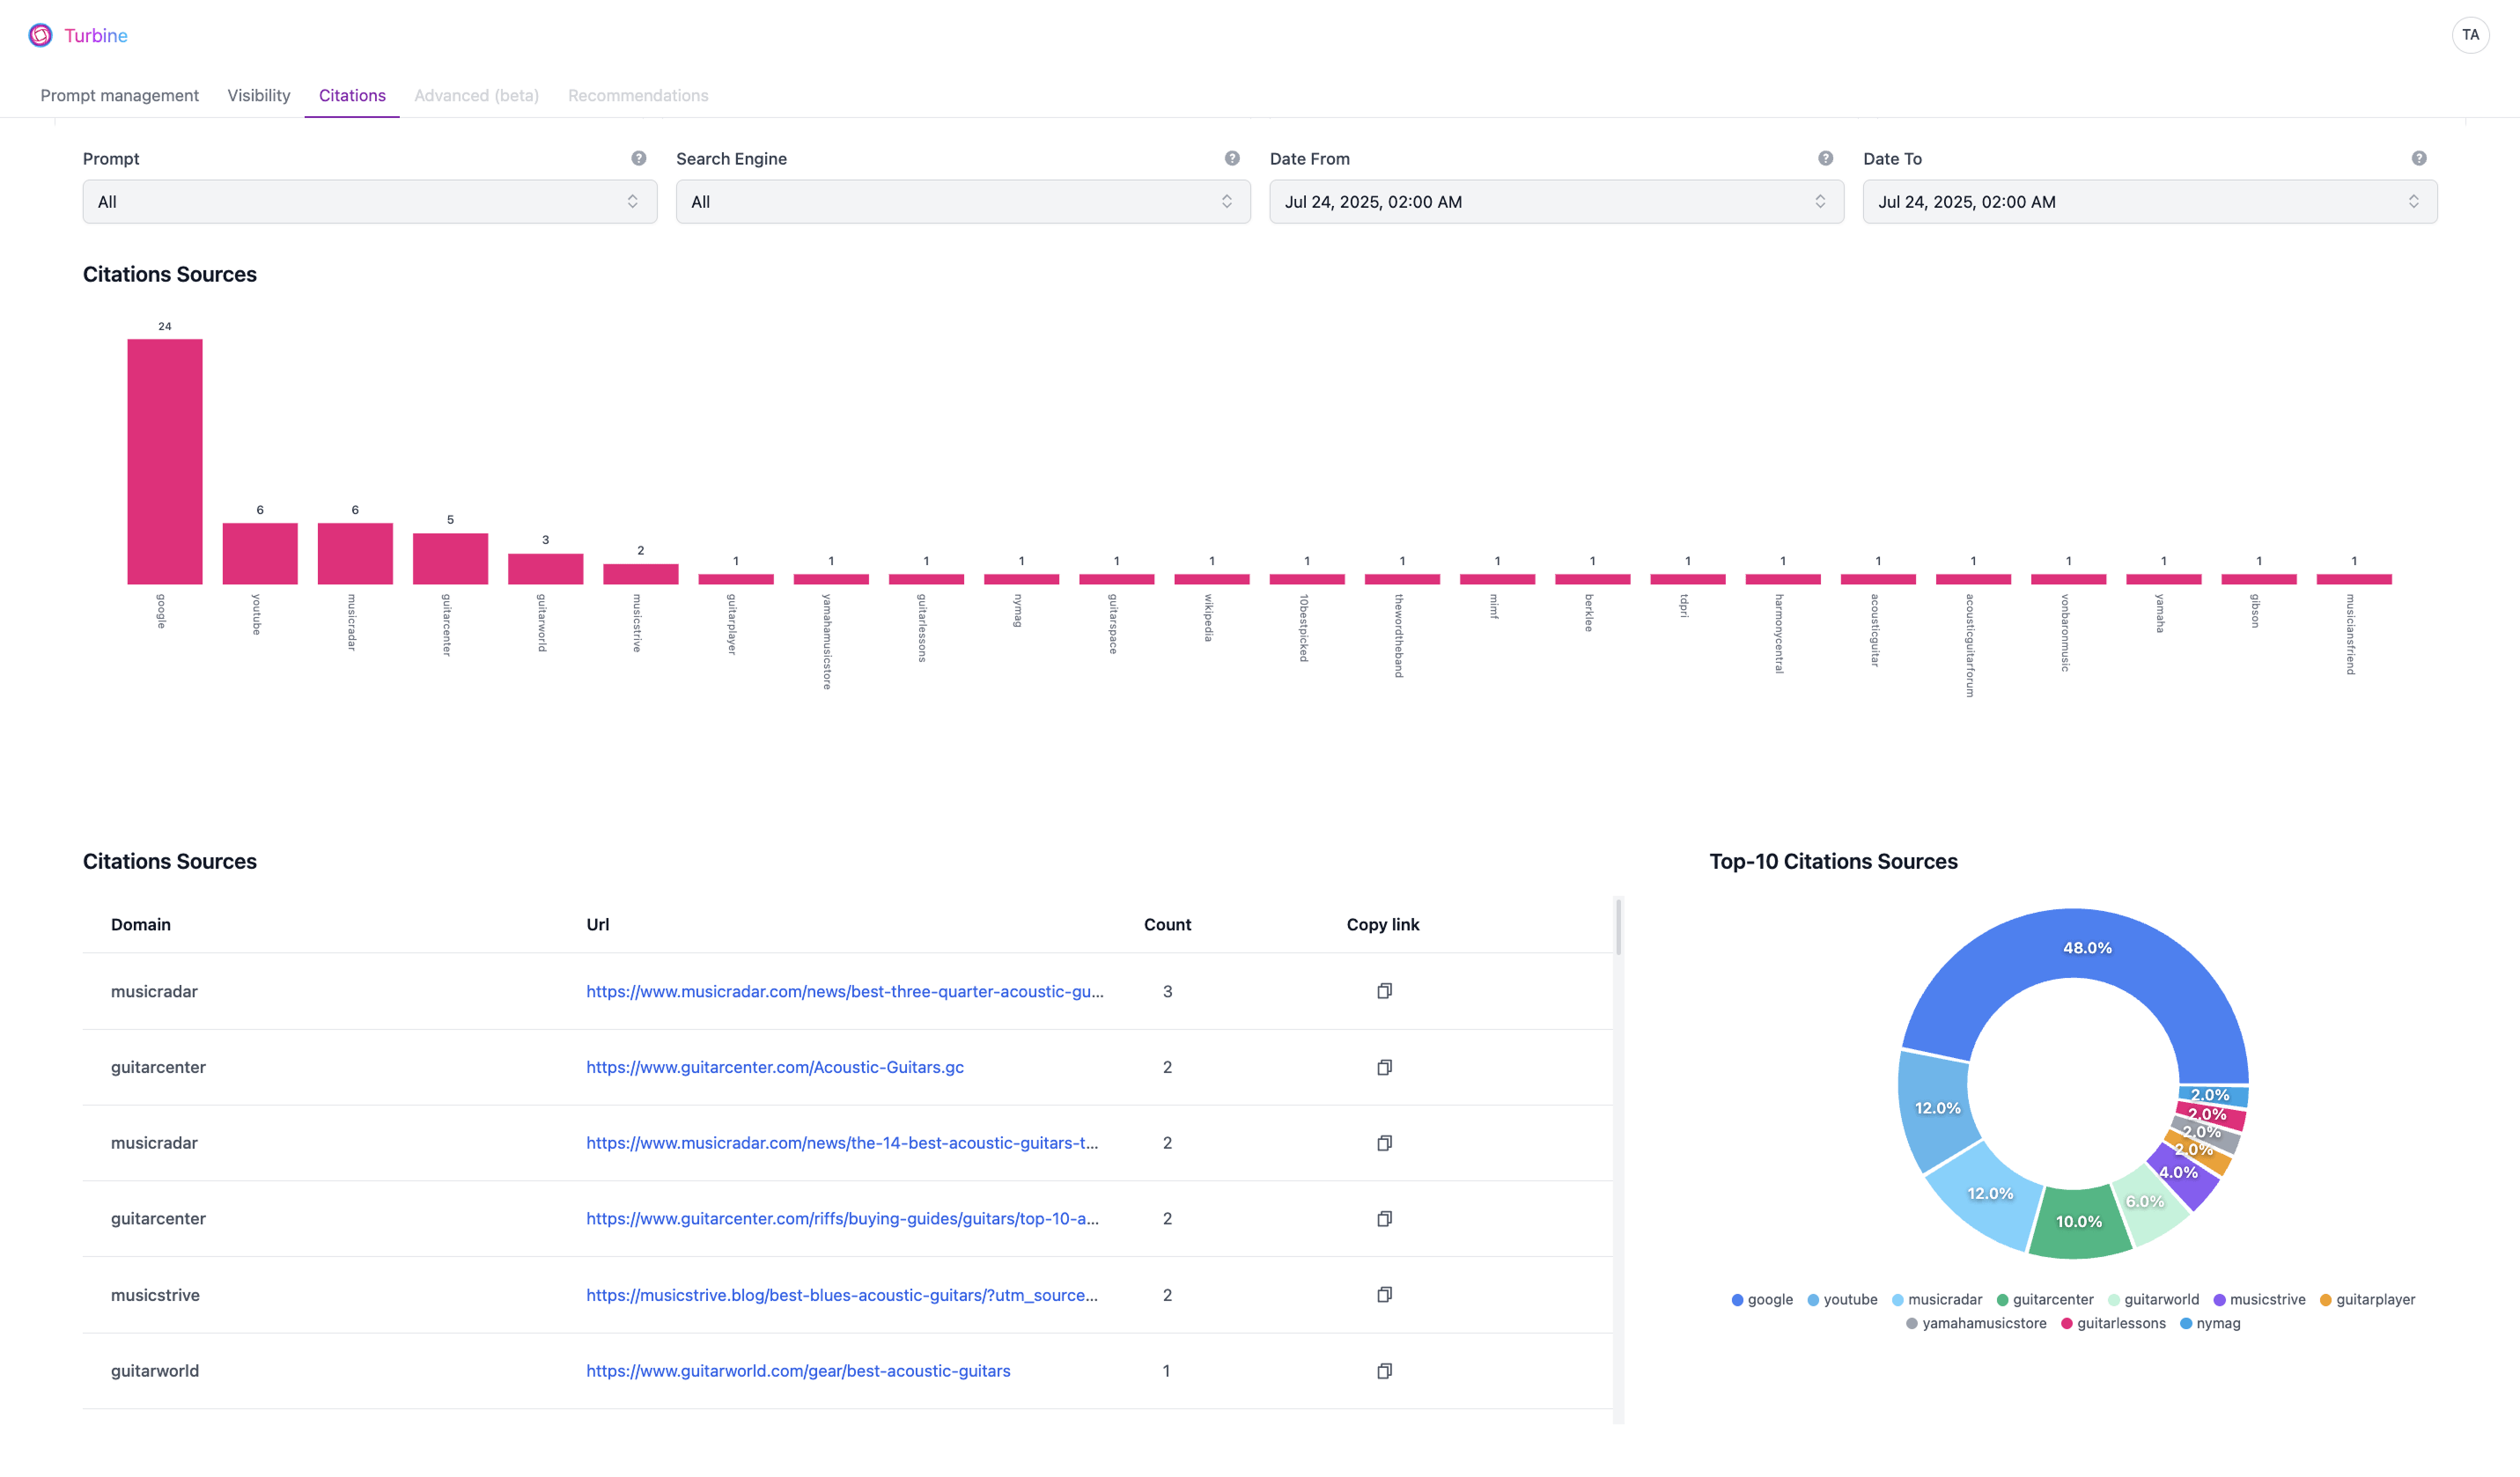The height and width of the screenshot is (1477, 2520).
Task: Open the Date To dropdown
Action: tap(2150, 202)
